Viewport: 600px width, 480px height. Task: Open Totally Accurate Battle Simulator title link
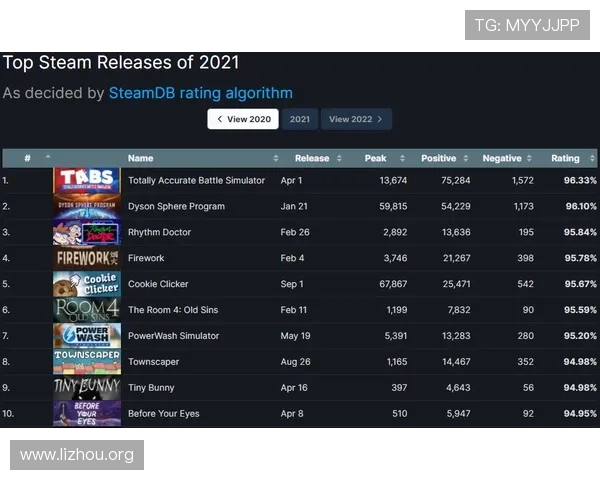tap(197, 180)
